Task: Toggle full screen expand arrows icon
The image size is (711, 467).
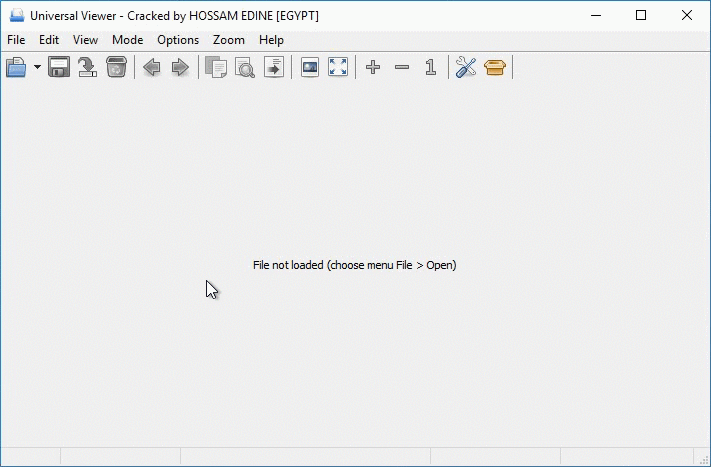Action: (x=338, y=67)
